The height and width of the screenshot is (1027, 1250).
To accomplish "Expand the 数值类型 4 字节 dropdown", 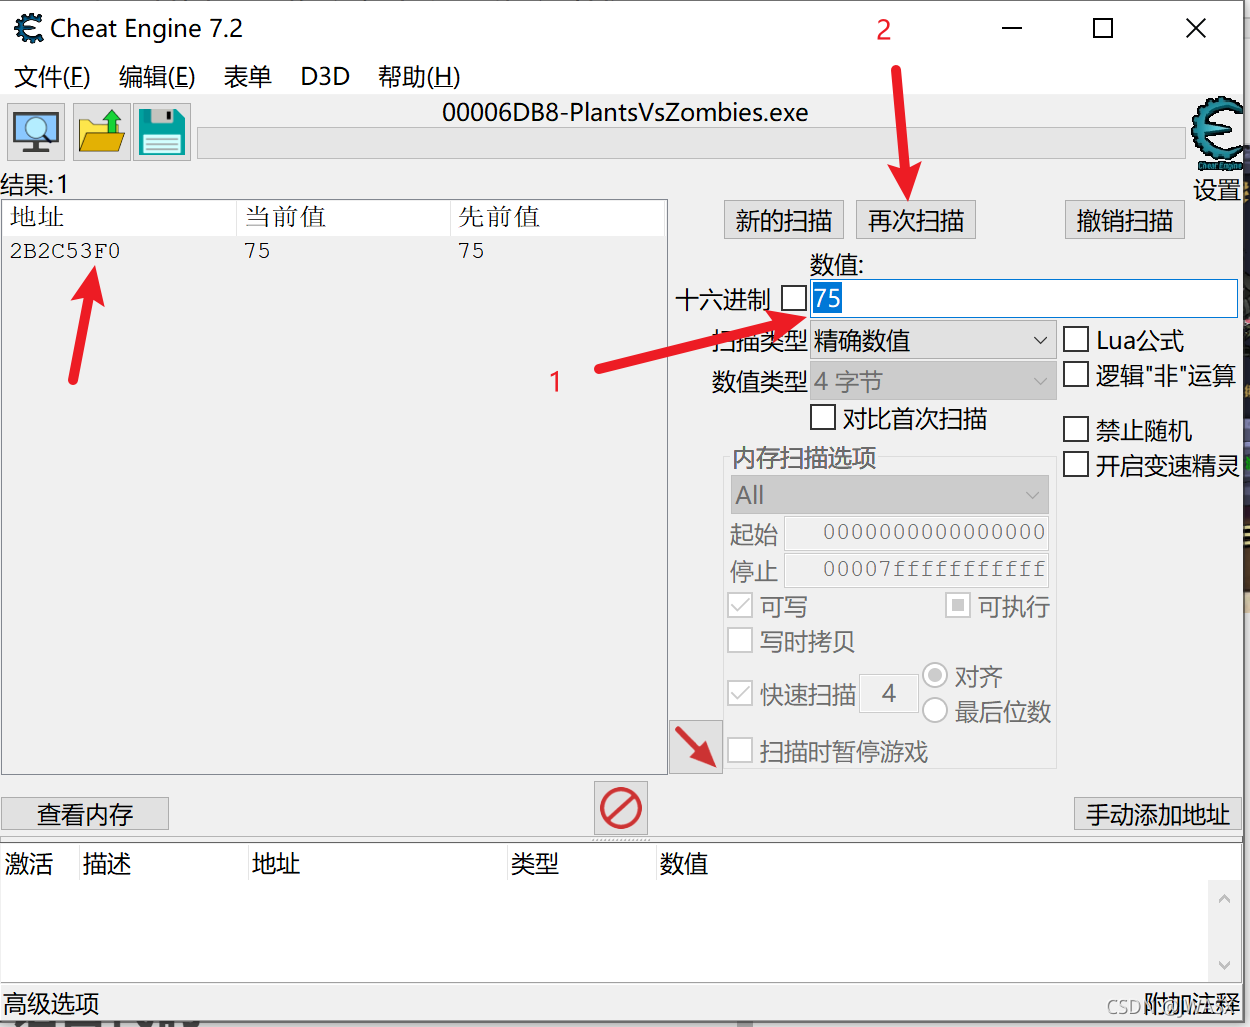I will click(933, 381).
